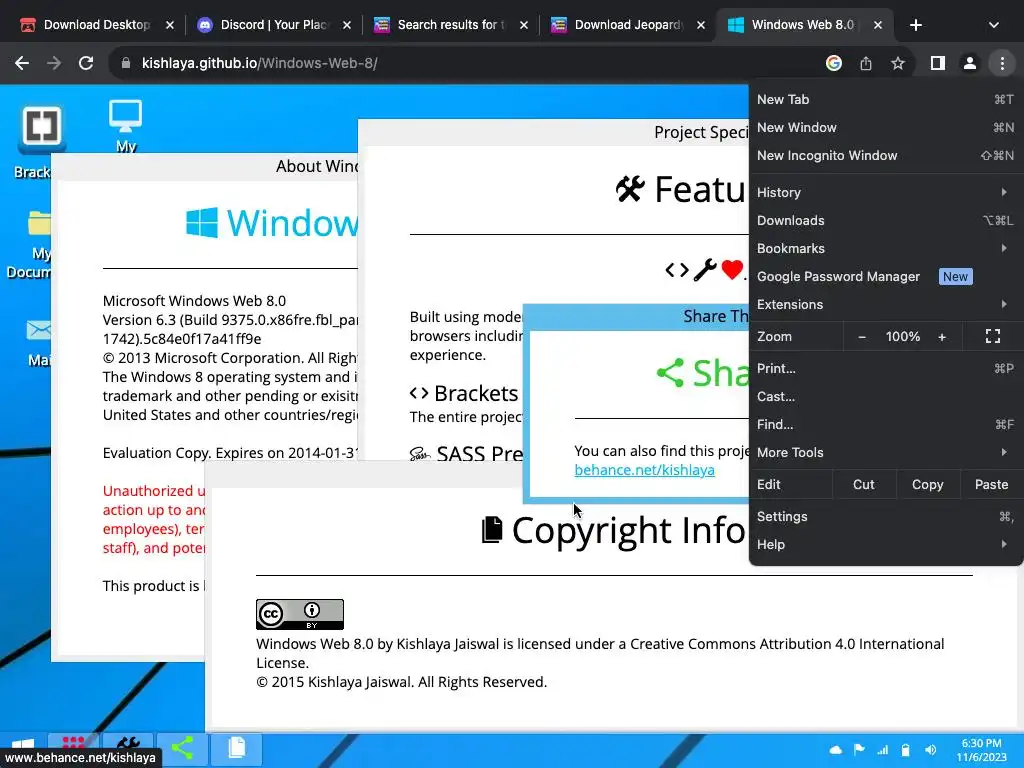Click the green share icon on taskbar

tap(182, 748)
